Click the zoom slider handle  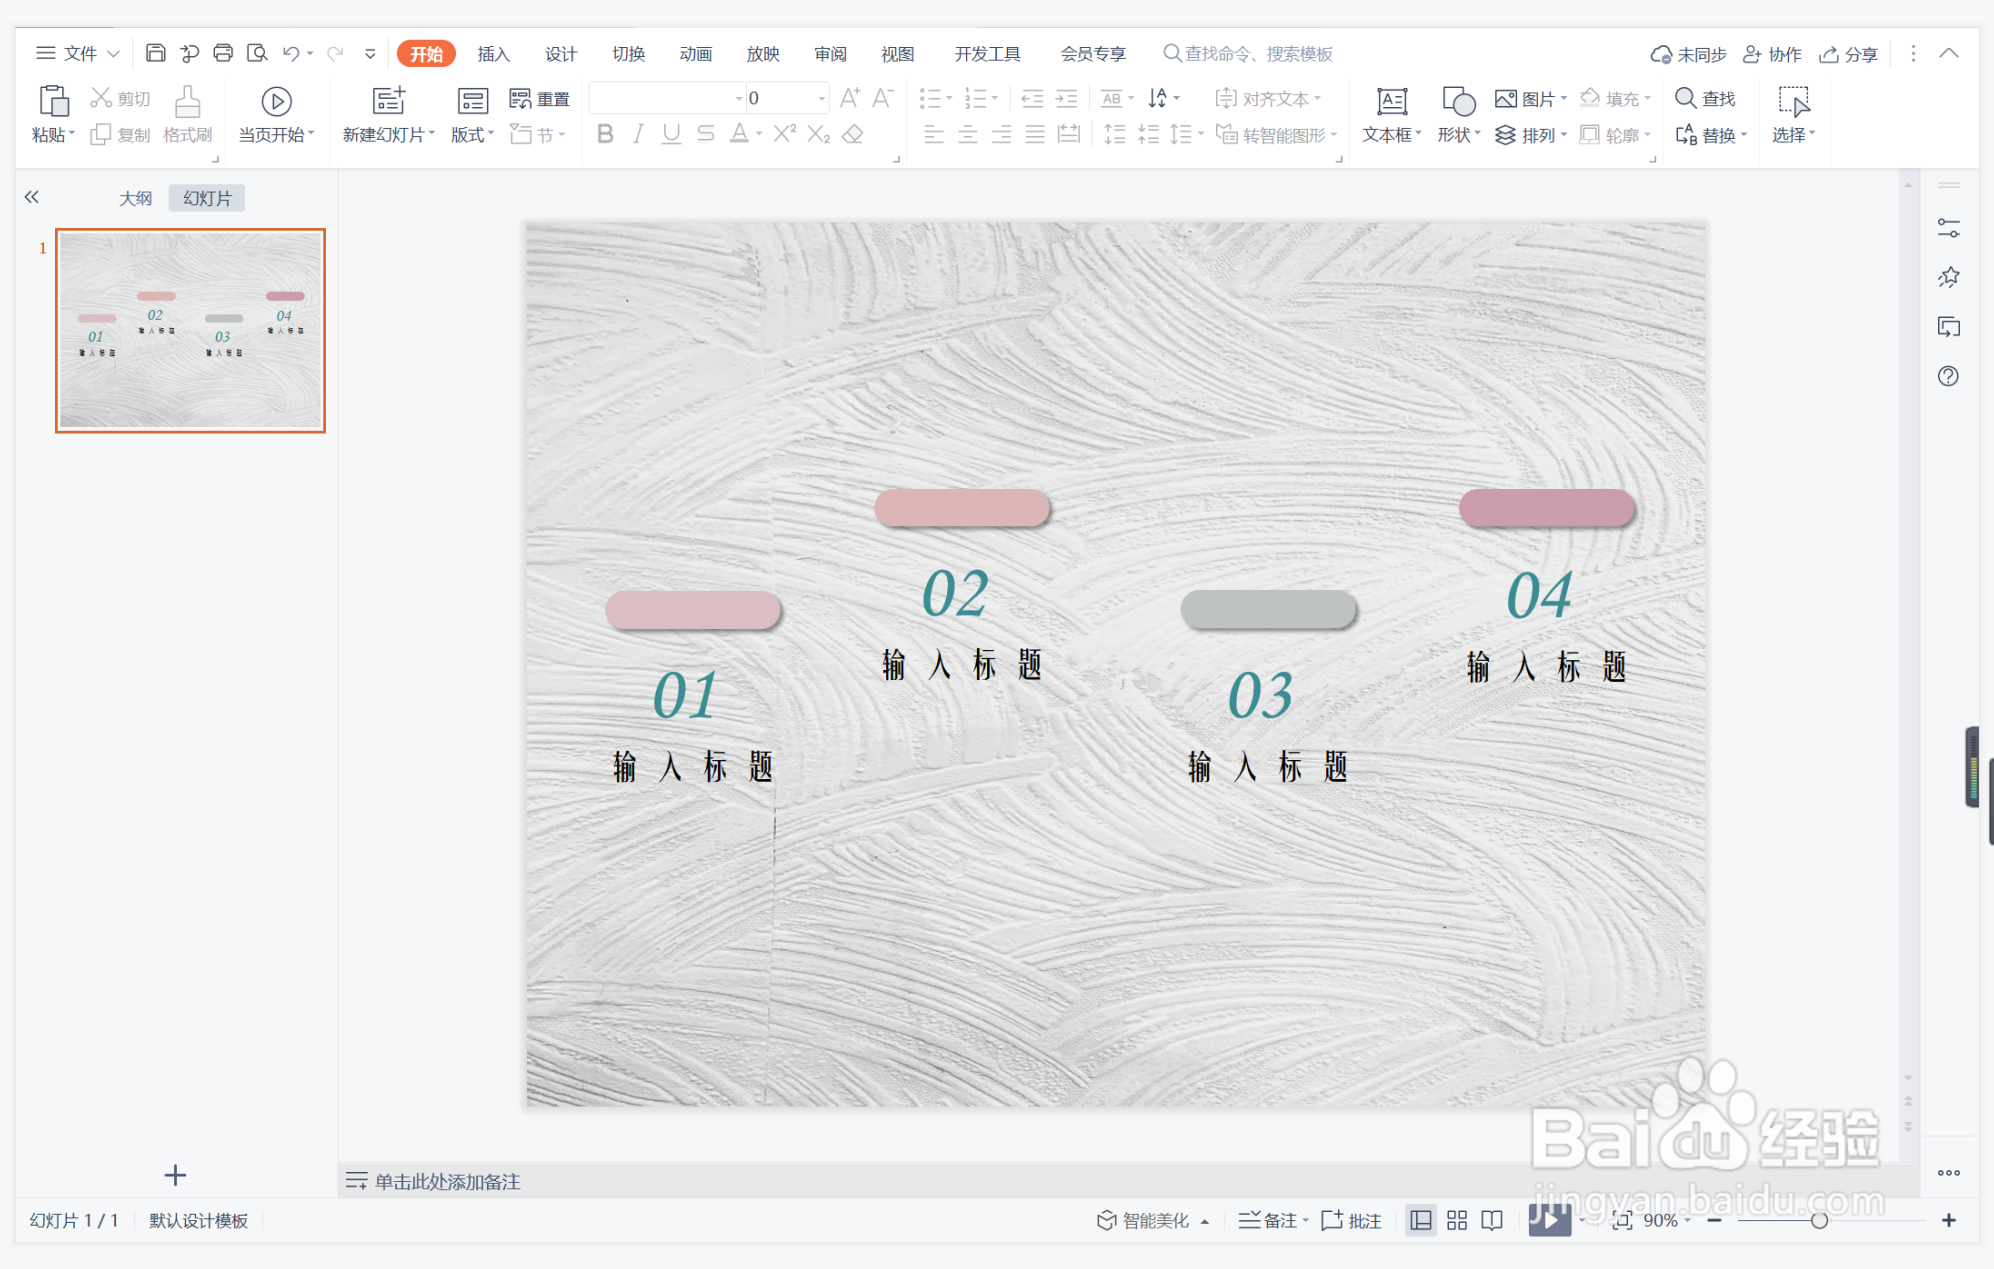1819,1220
